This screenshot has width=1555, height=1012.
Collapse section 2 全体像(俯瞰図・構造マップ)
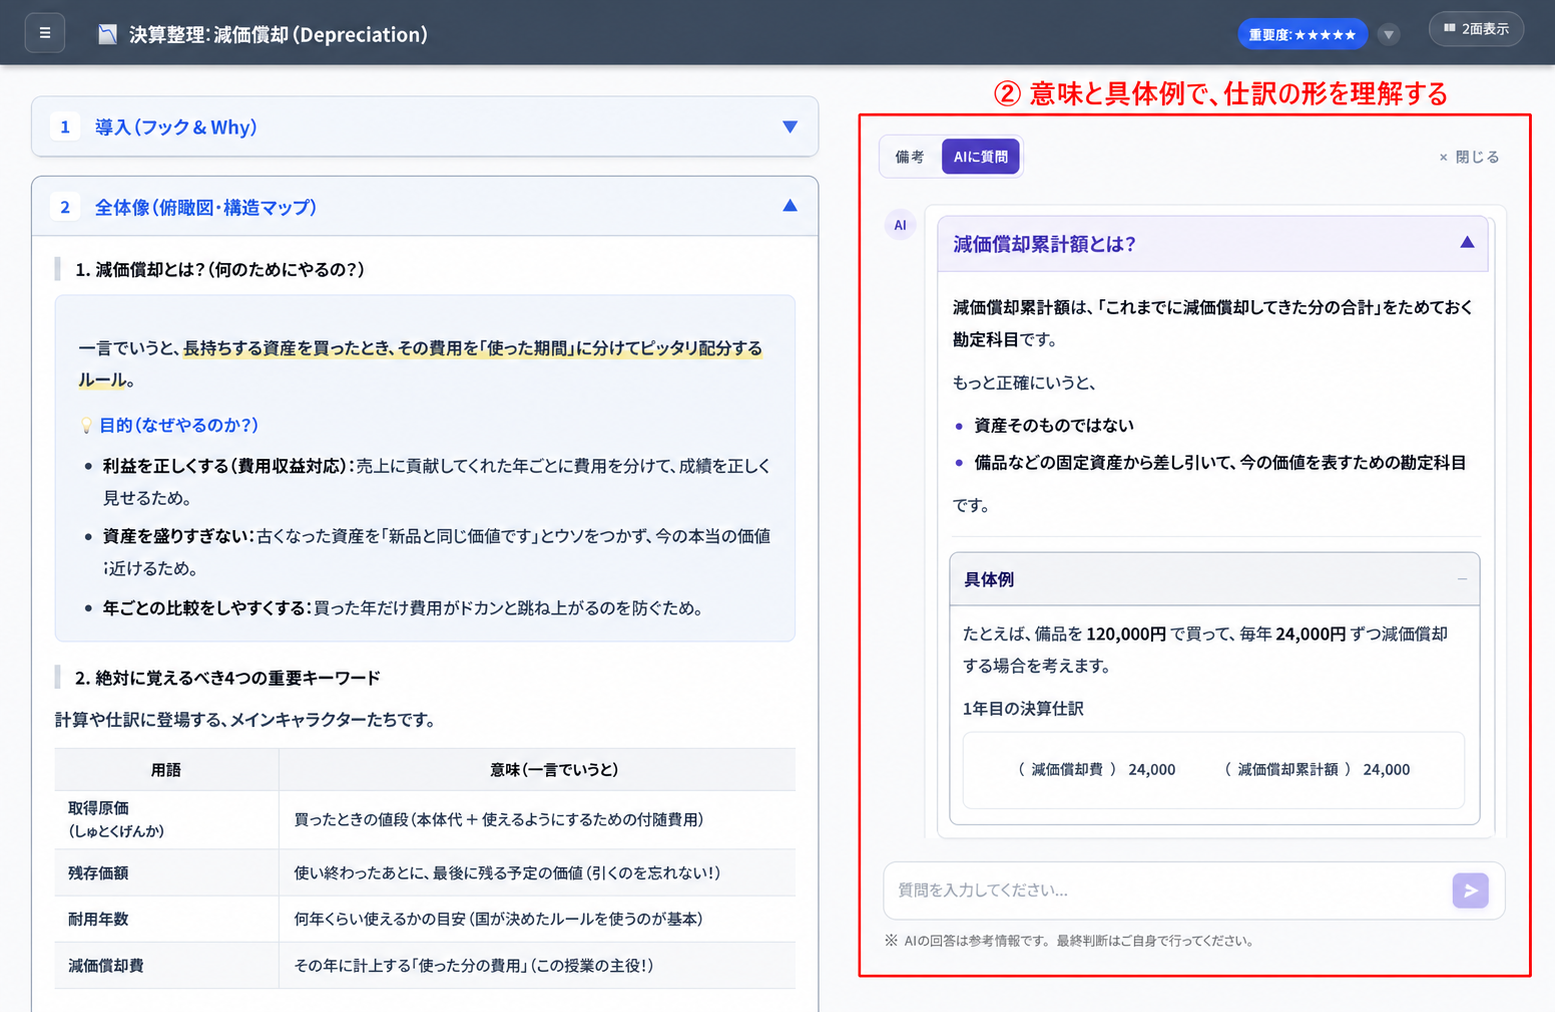point(425,207)
